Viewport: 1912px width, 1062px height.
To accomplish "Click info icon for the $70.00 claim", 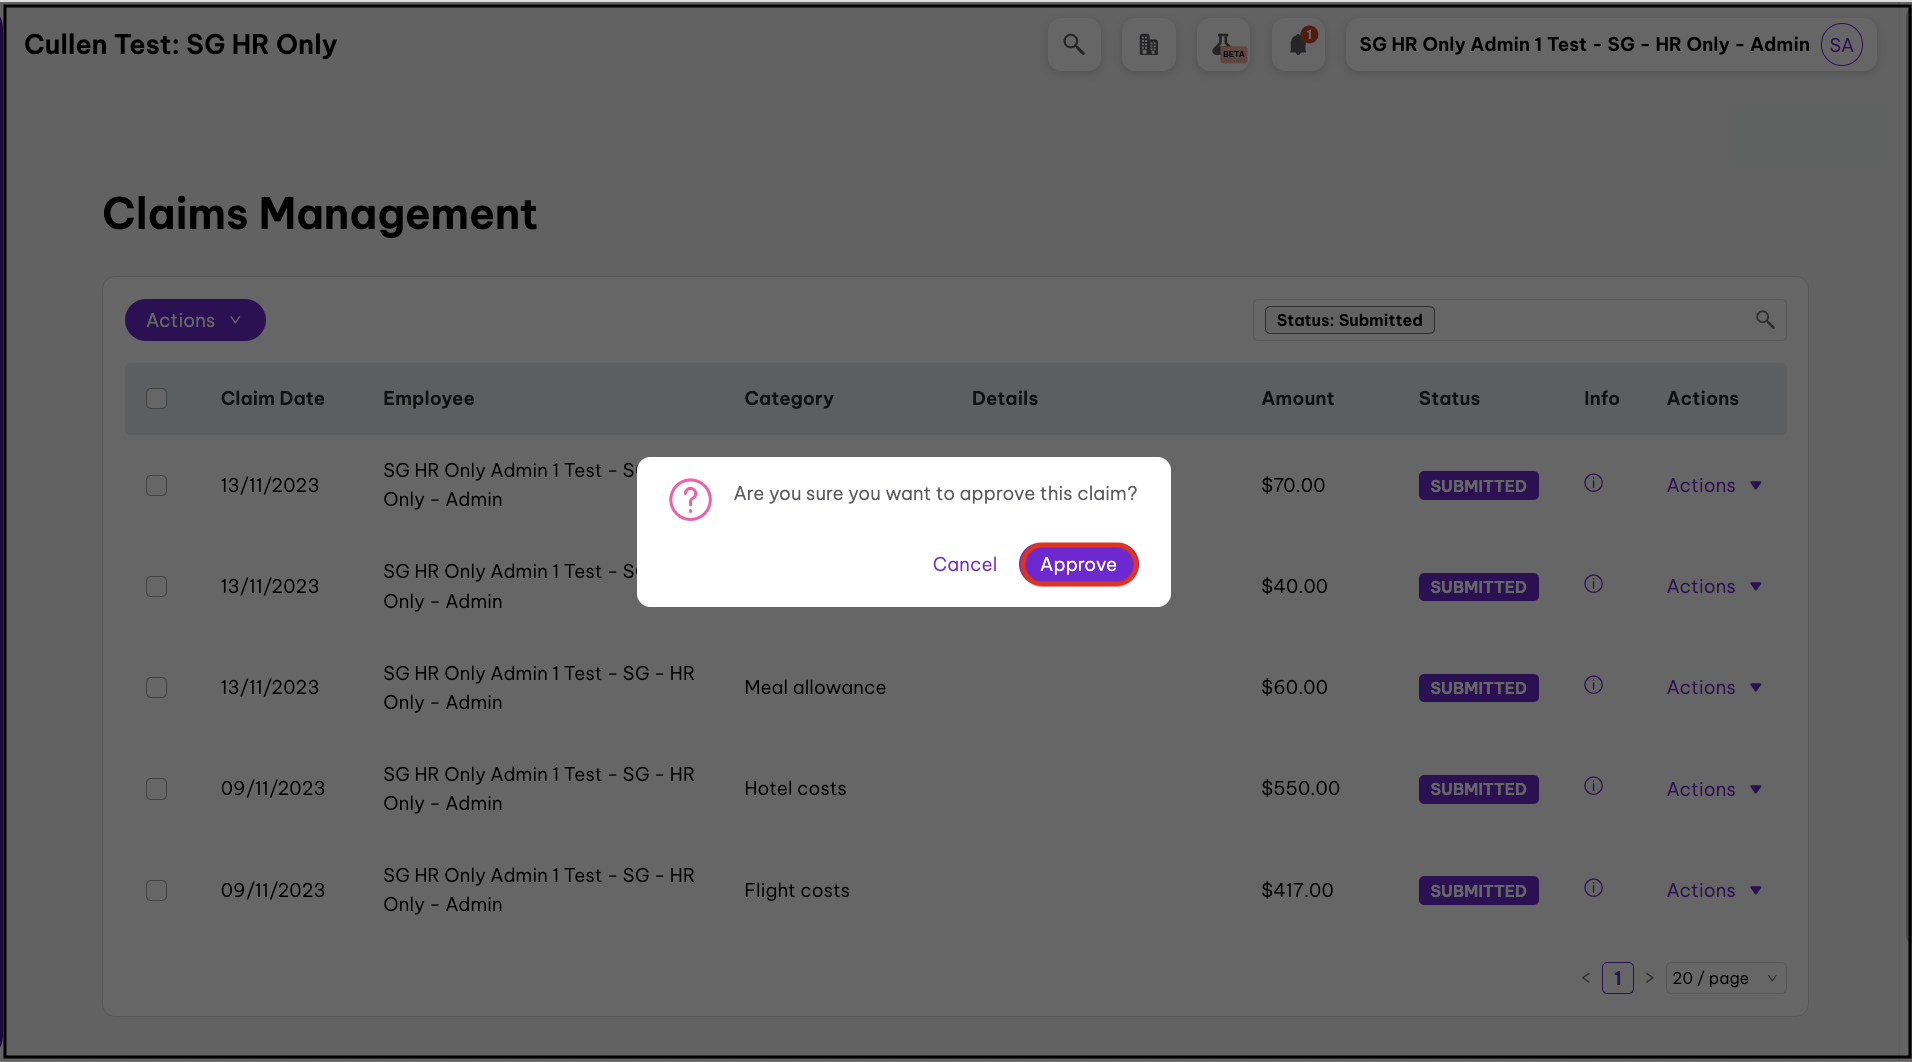I will (1593, 484).
